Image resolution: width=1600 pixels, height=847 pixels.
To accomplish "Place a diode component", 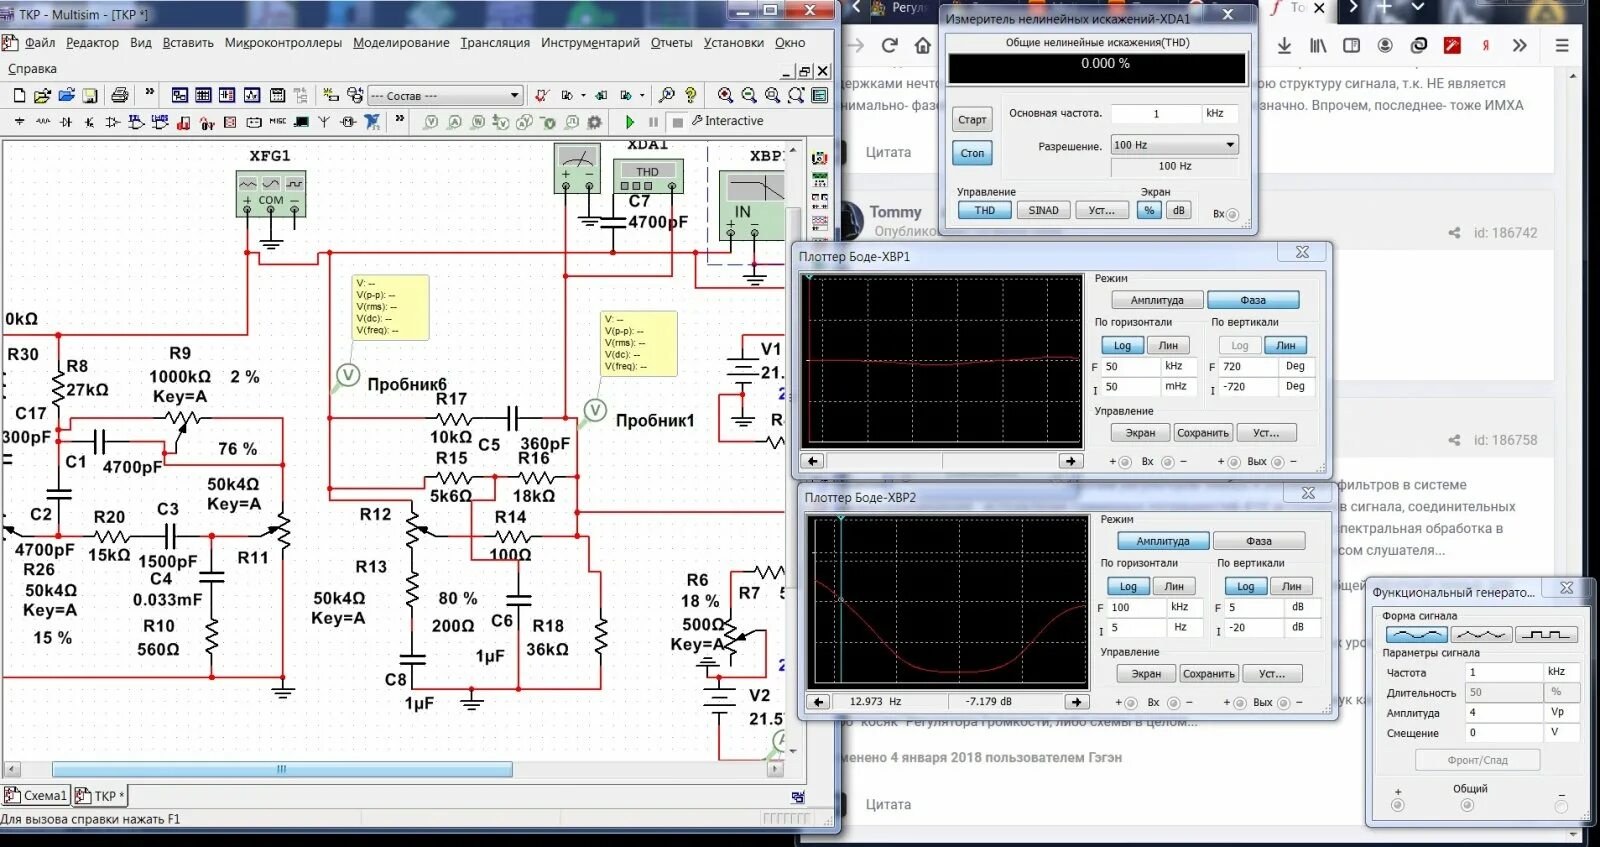I will [66, 121].
